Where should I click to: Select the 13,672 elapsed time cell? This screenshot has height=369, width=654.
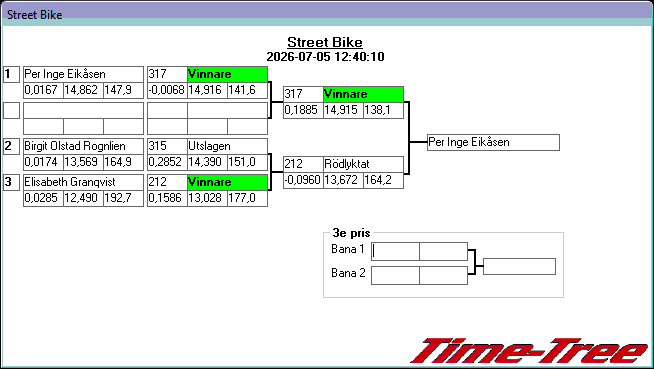(343, 180)
